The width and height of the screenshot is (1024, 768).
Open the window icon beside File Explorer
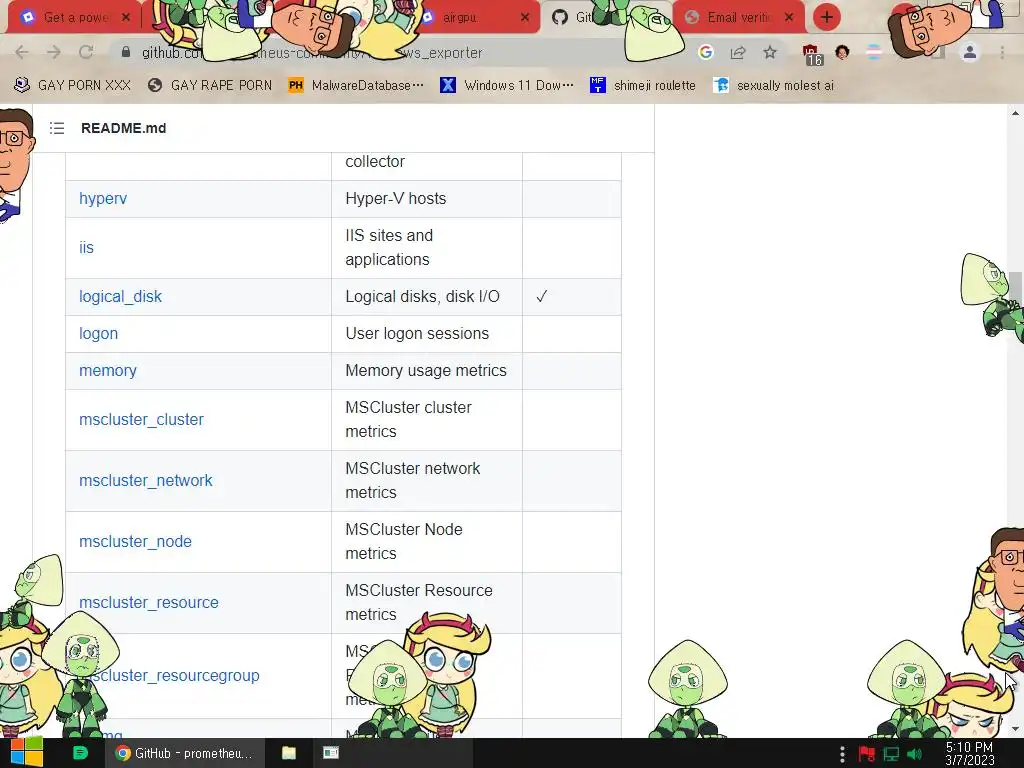[331, 753]
